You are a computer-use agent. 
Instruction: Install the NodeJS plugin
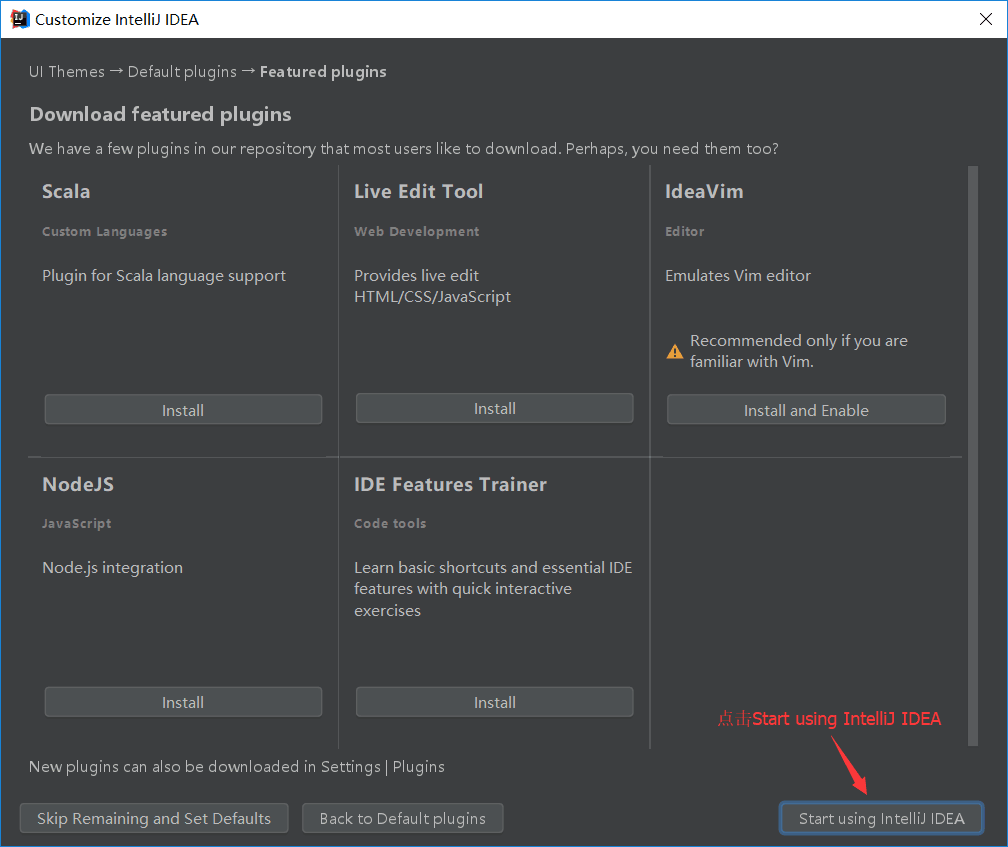183,701
